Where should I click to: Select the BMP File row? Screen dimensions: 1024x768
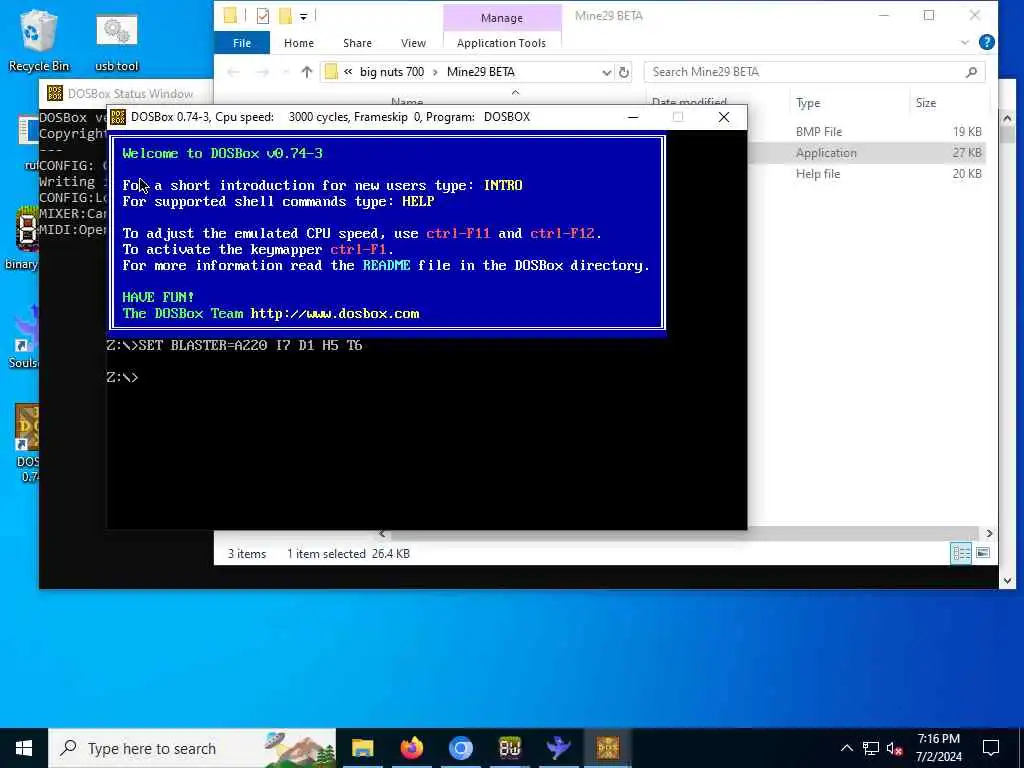pyautogui.click(x=865, y=131)
